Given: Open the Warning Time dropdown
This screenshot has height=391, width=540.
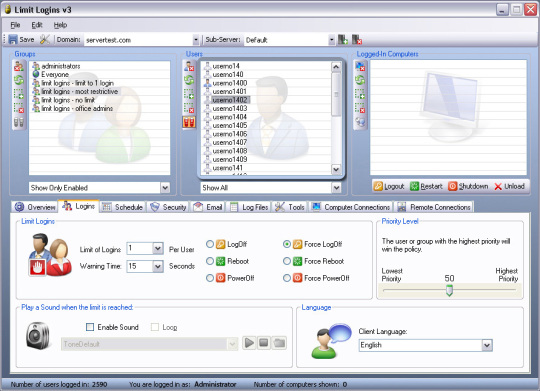Looking at the screenshot, I should (158, 266).
